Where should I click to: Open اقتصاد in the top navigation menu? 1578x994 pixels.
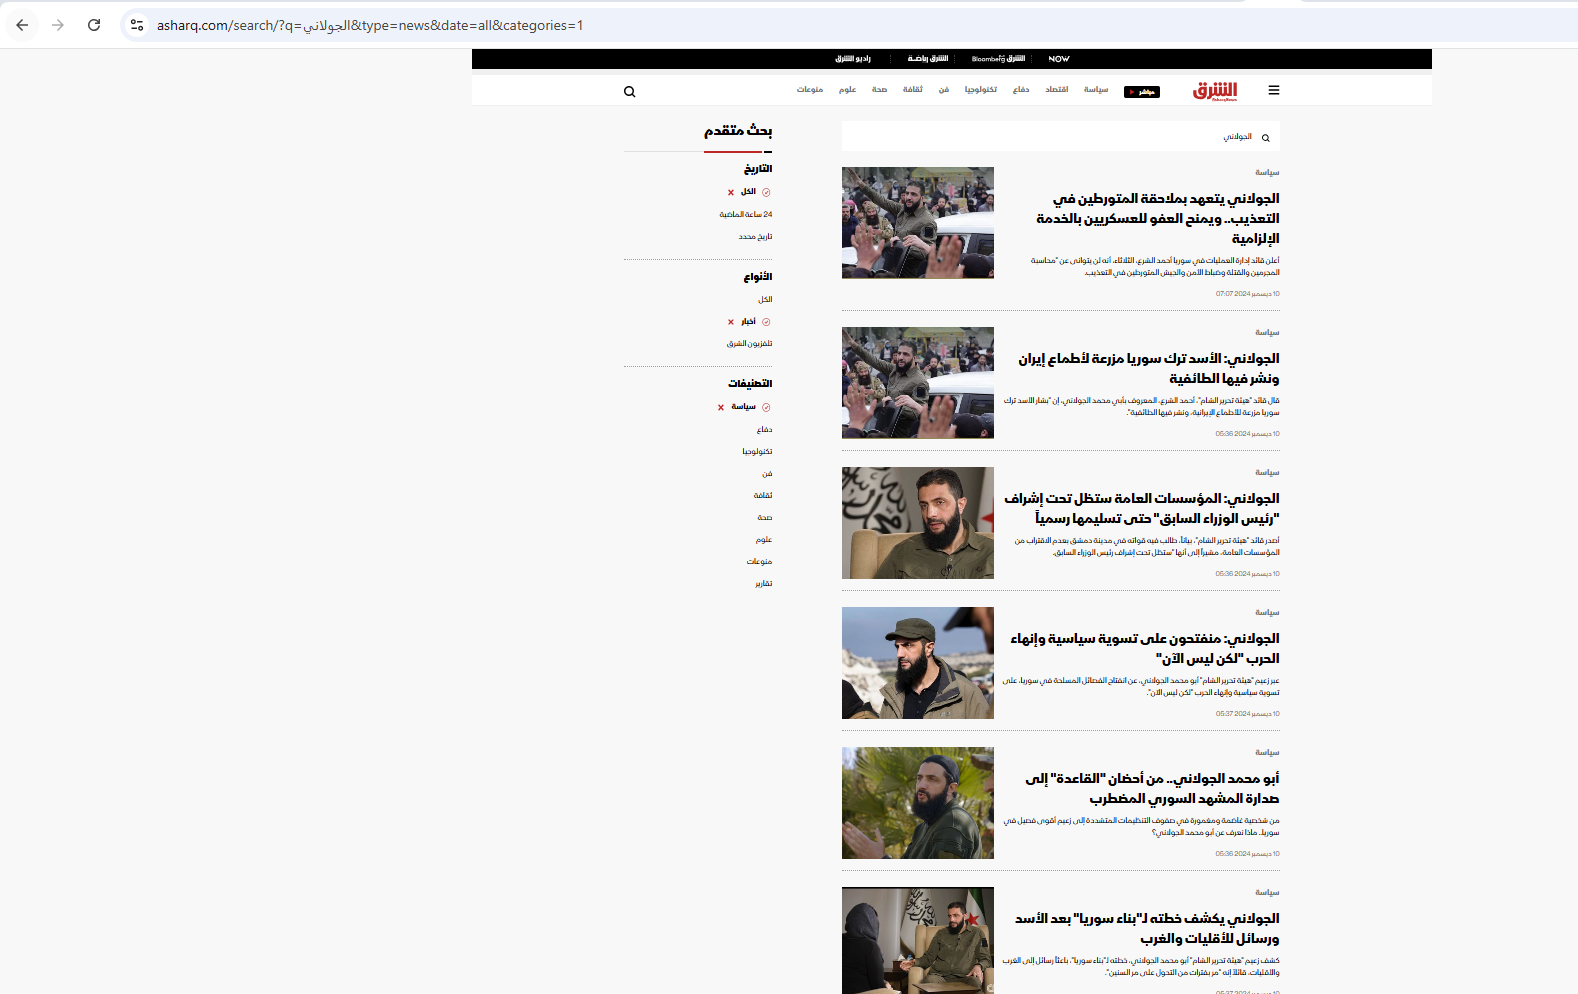tap(1056, 90)
